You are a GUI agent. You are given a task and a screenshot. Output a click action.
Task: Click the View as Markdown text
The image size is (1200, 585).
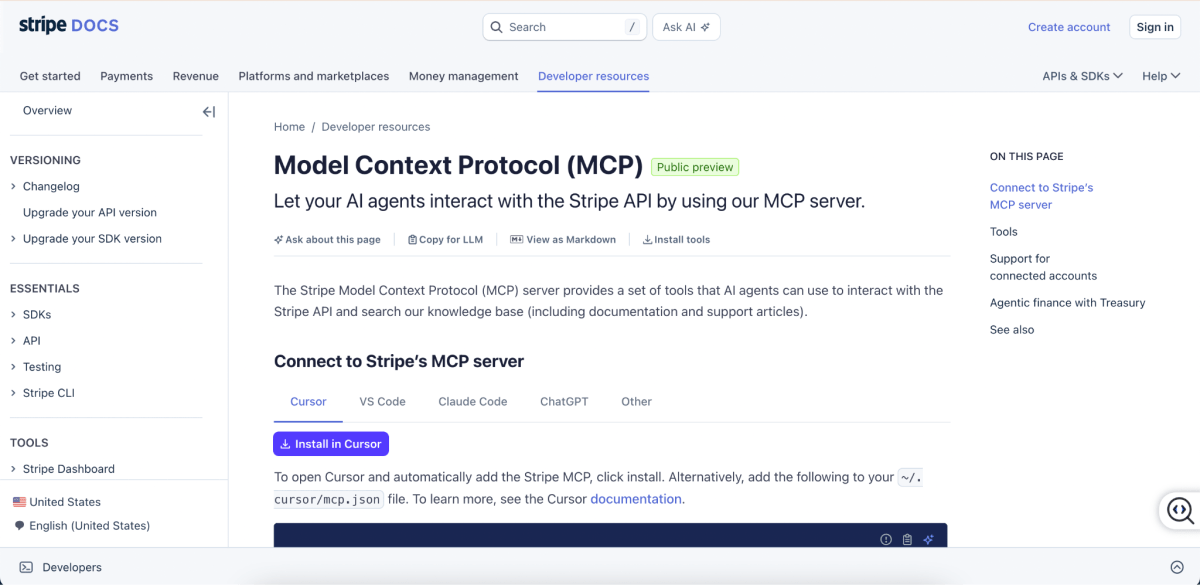click(571, 240)
